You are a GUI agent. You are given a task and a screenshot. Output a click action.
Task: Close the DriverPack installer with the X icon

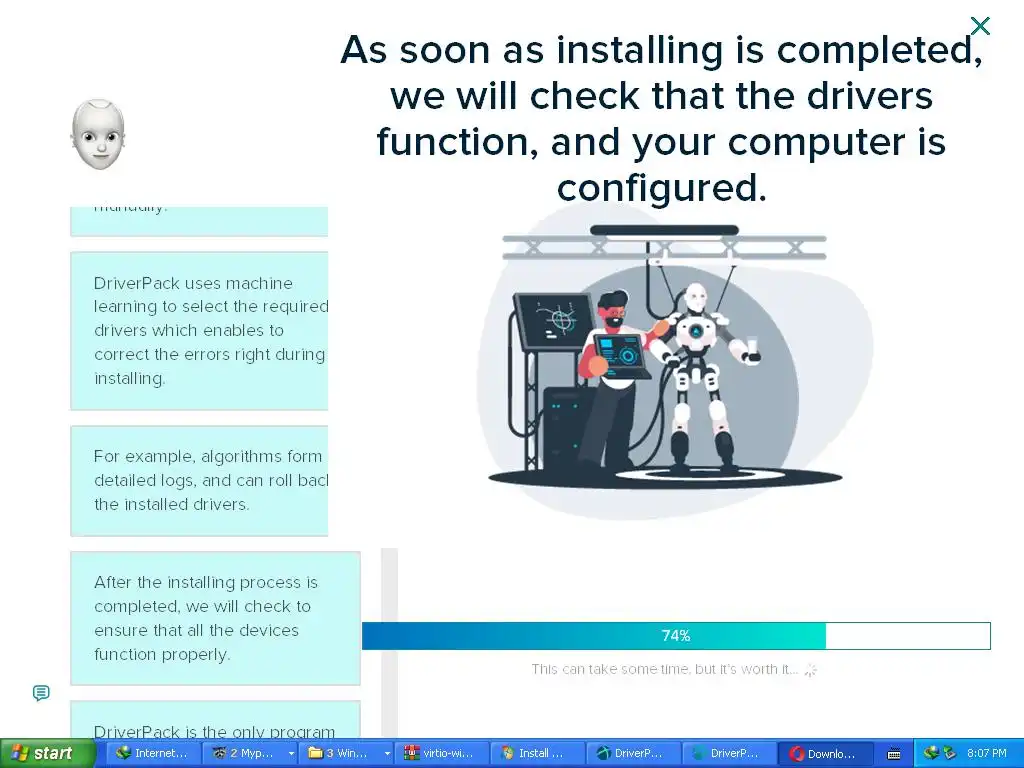pyautogui.click(x=980, y=26)
